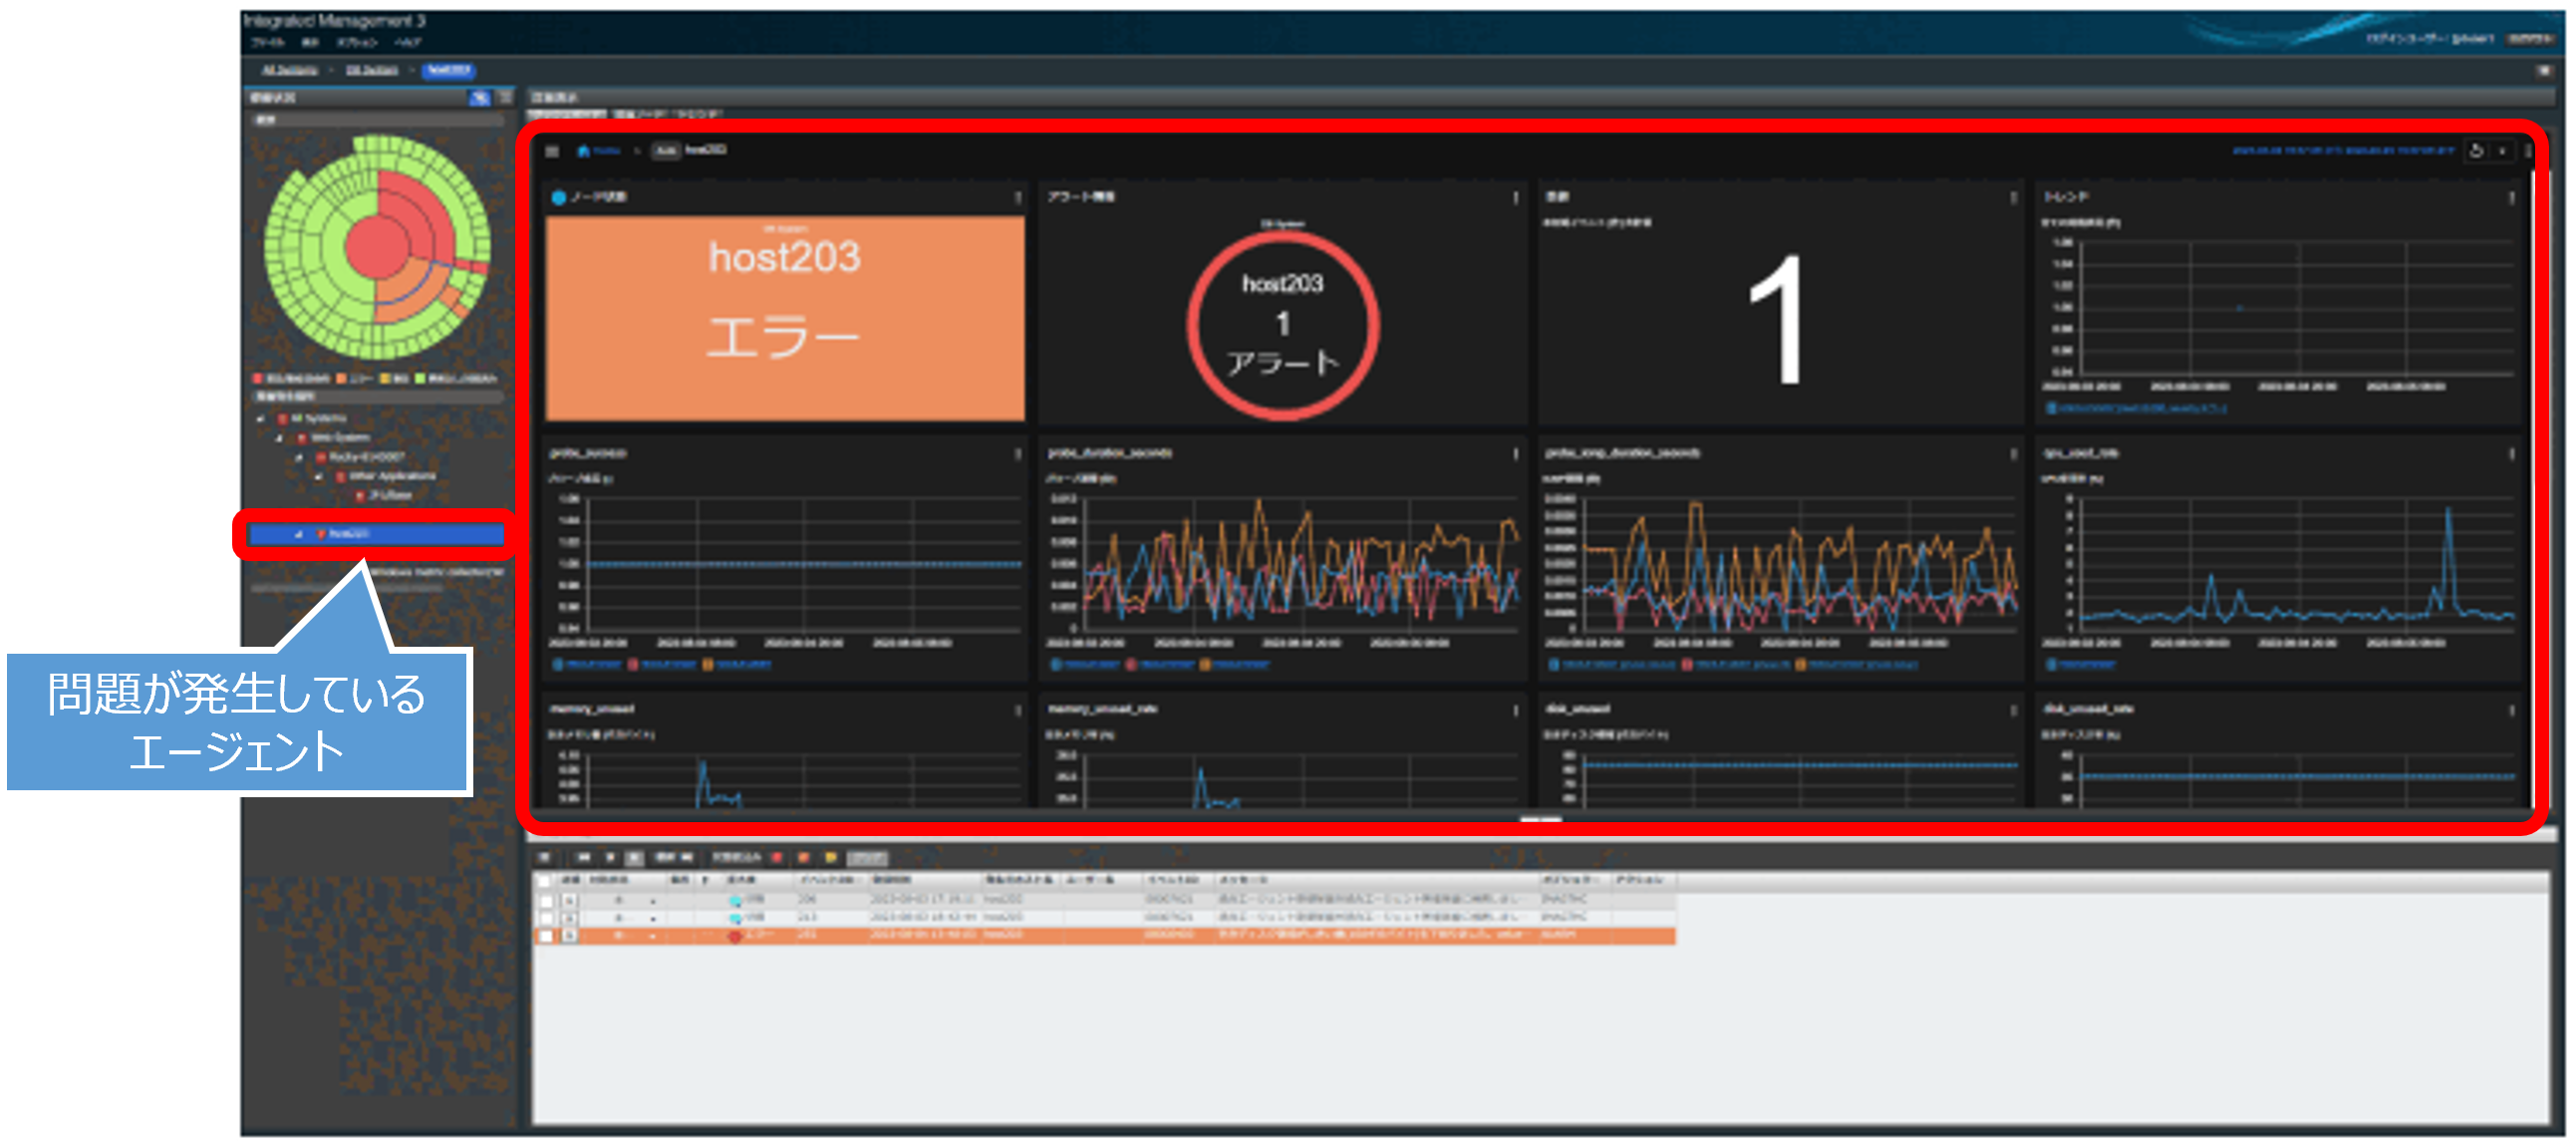Switch to the dashboard tab
The height and width of the screenshot is (1147, 2576).
tap(567, 114)
